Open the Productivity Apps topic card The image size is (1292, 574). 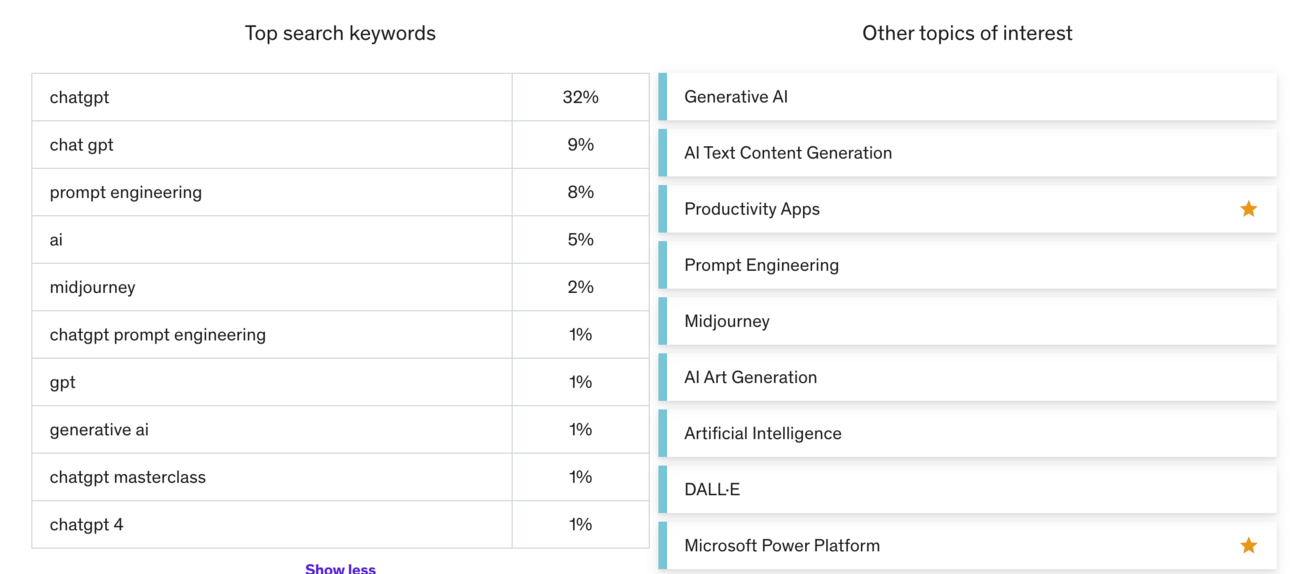coord(752,209)
